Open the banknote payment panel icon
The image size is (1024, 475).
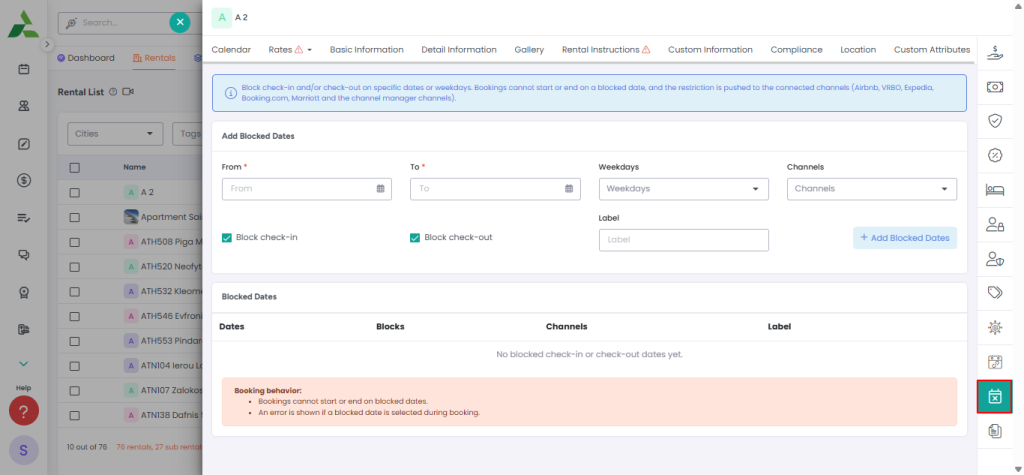tap(994, 86)
